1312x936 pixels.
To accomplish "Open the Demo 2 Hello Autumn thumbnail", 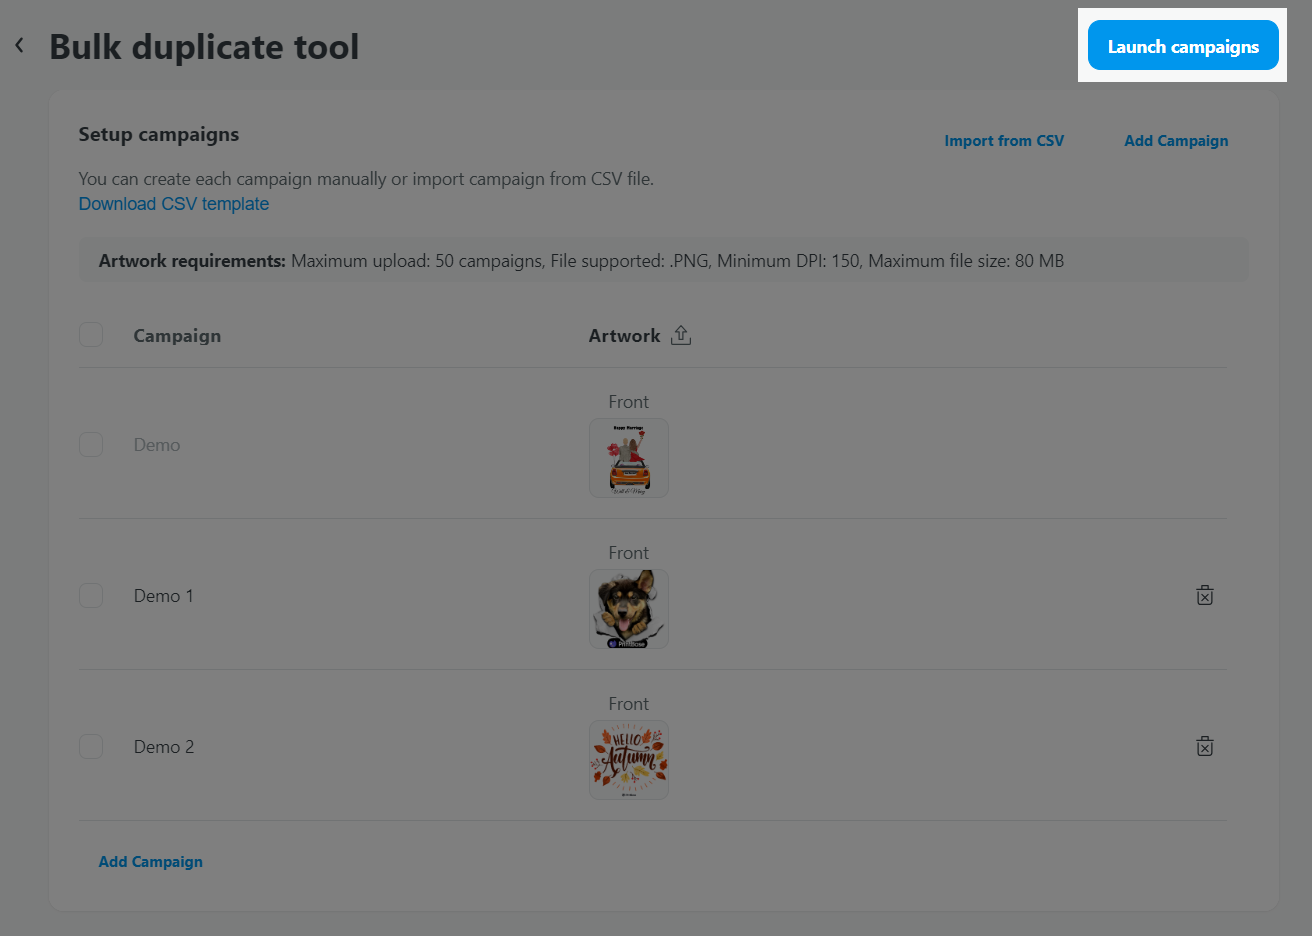I will (629, 760).
